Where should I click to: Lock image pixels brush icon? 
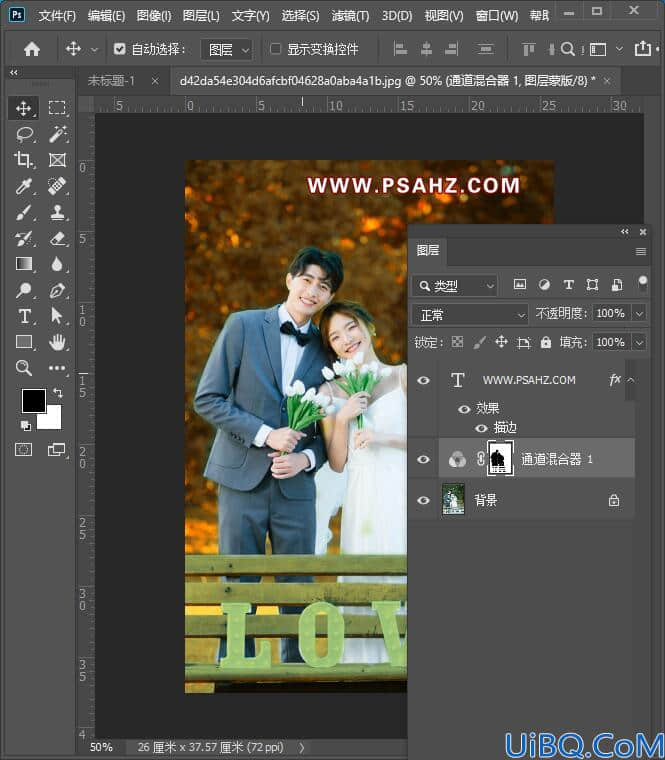click(479, 342)
